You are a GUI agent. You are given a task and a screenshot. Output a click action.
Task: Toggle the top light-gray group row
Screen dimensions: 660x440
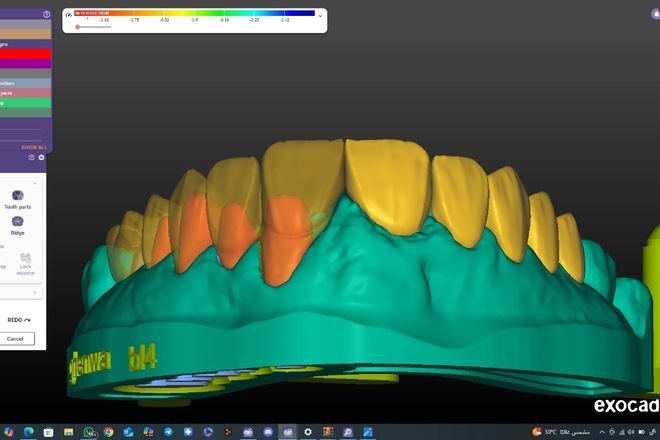coord(25,24)
